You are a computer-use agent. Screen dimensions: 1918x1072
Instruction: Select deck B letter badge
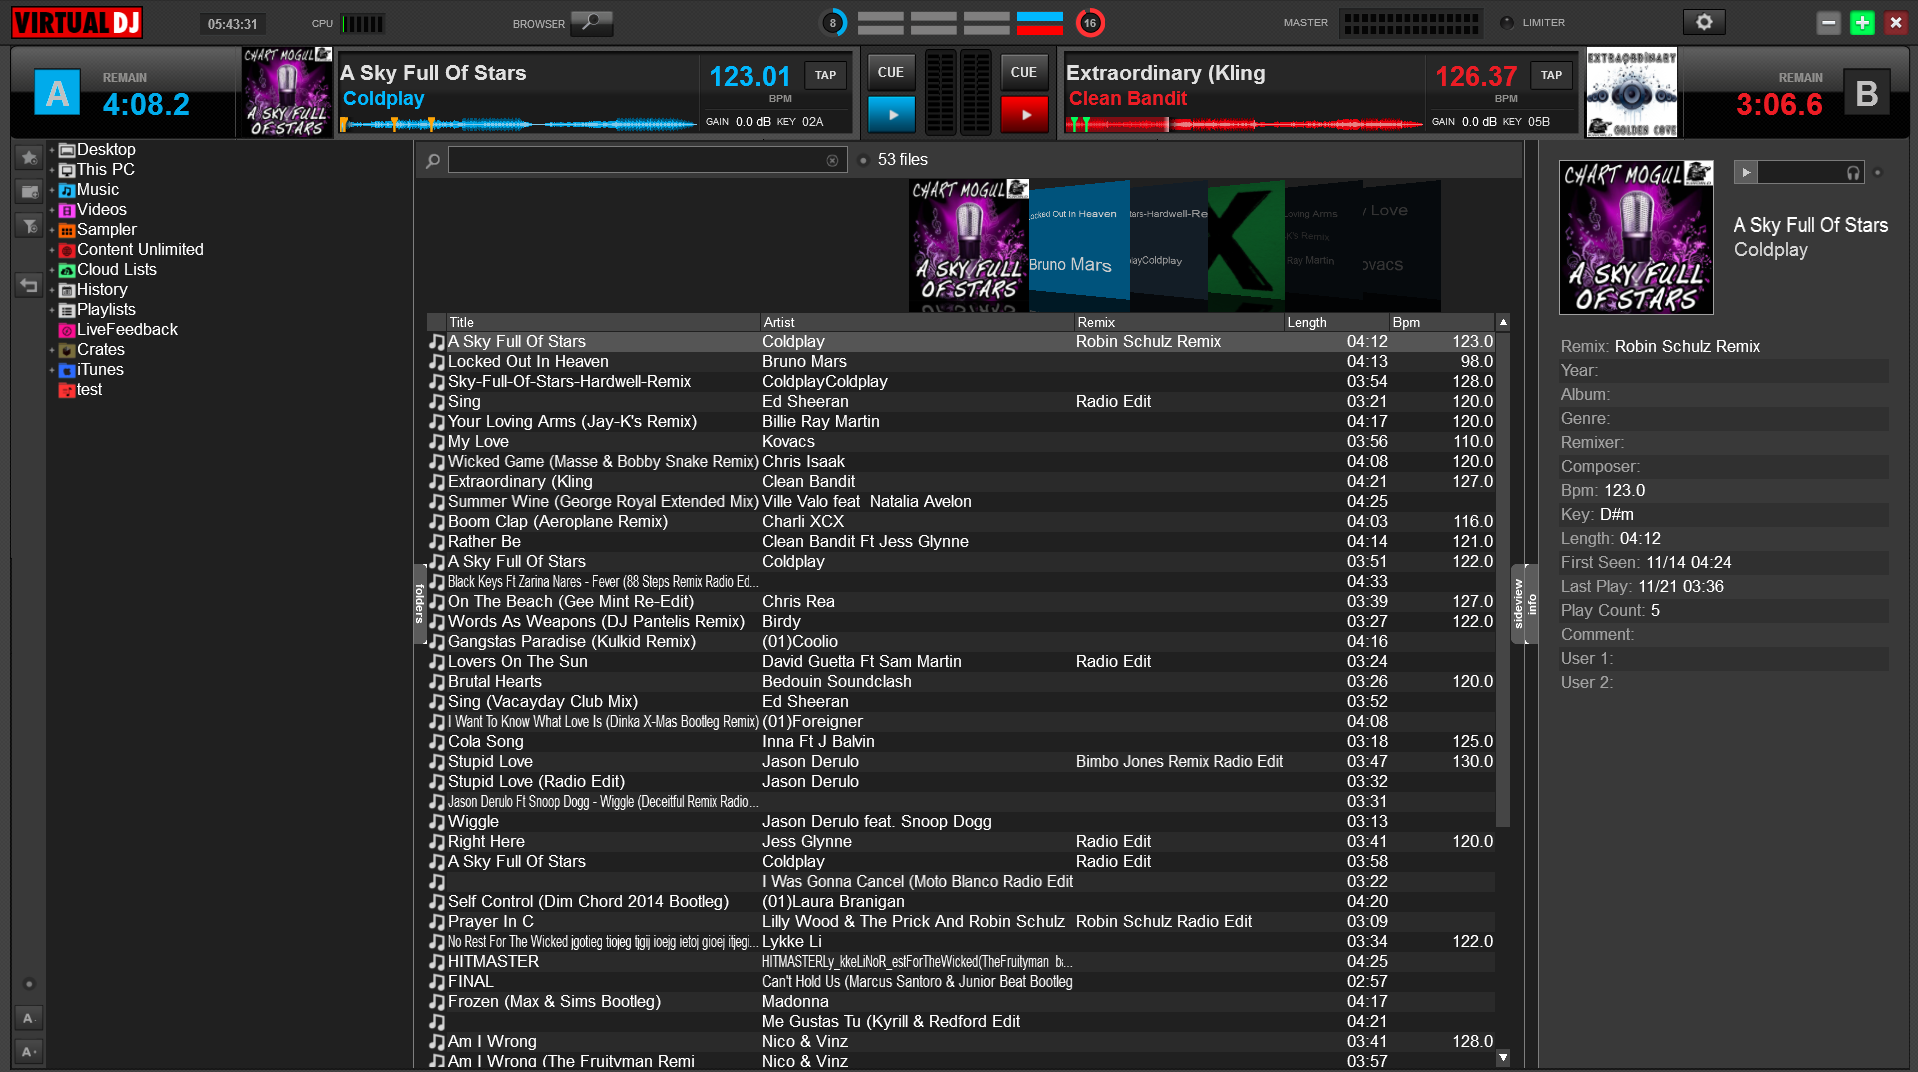pos(1866,94)
